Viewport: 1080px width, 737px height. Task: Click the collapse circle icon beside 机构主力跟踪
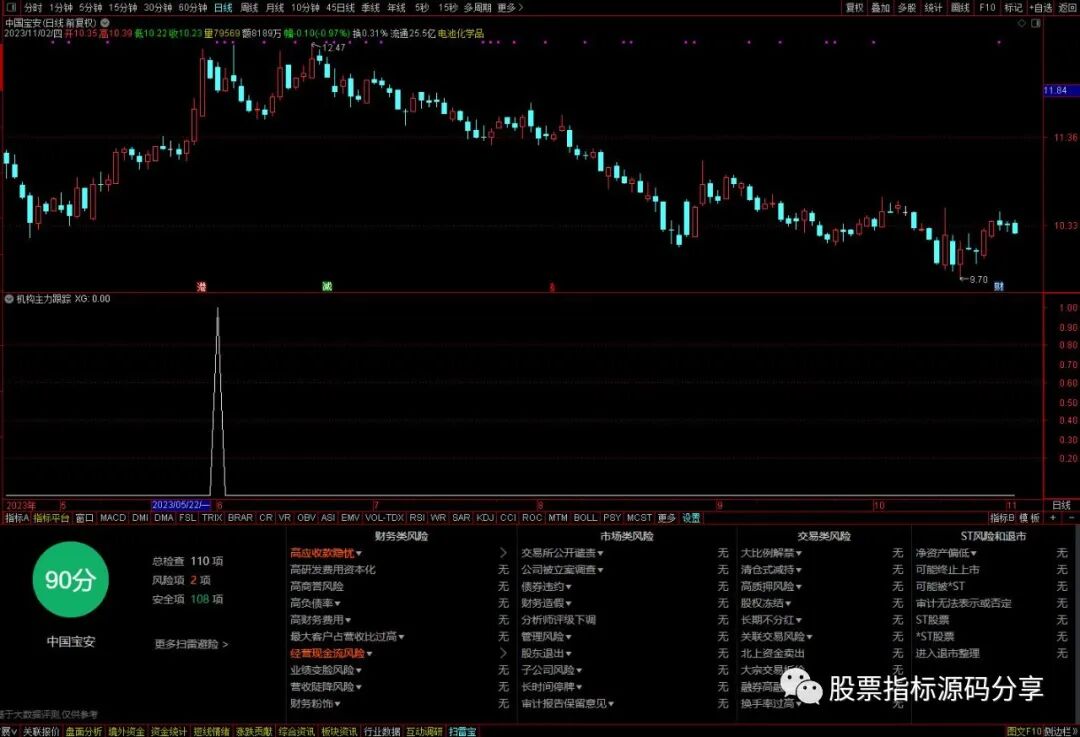coord(9,299)
